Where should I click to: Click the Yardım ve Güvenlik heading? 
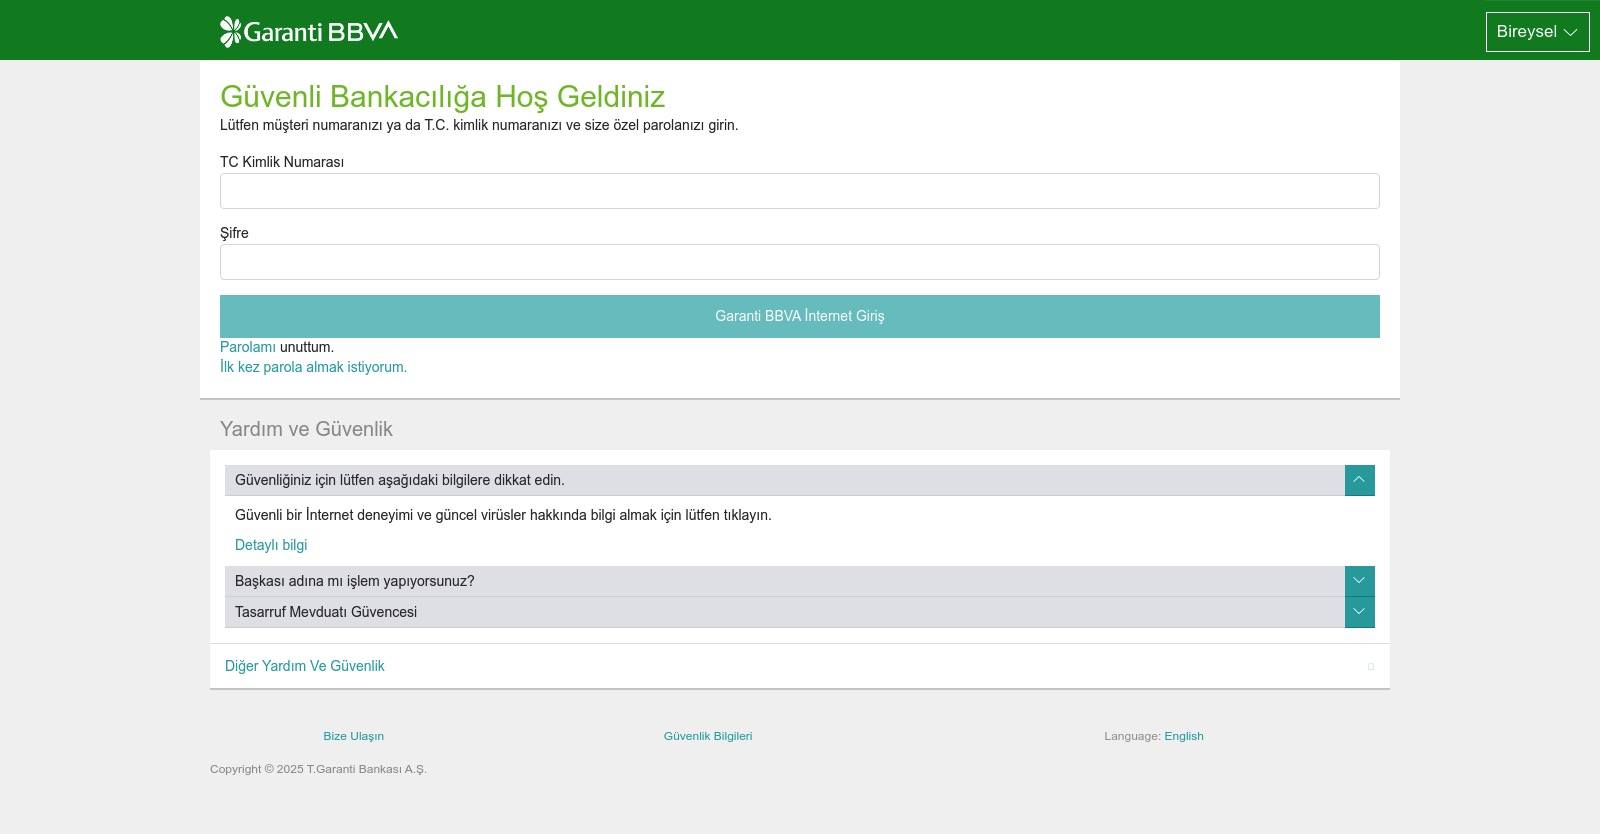coord(306,429)
